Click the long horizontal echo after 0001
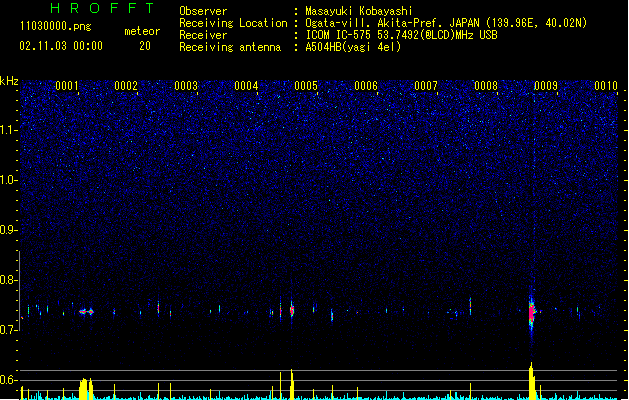629x400 pixels. pyautogui.click(x=86, y=311)
